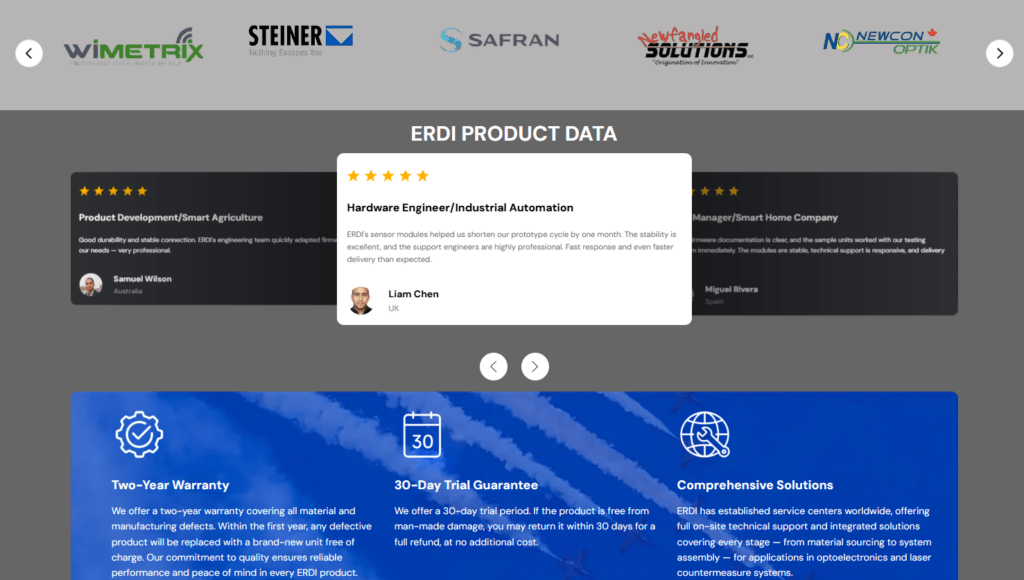The height and width of the screenshot is (580, 1024).
Task: Click the Two-Year Warranty badge icon
Action: pos(139,434)
